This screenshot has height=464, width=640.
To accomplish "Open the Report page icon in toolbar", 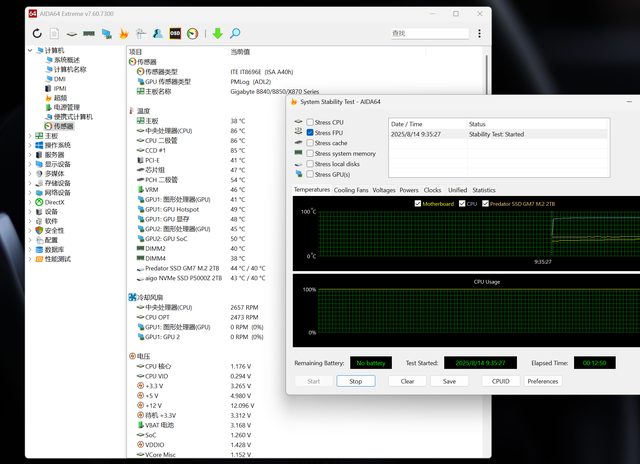I will pyautogui.click(x=54, y=33).
